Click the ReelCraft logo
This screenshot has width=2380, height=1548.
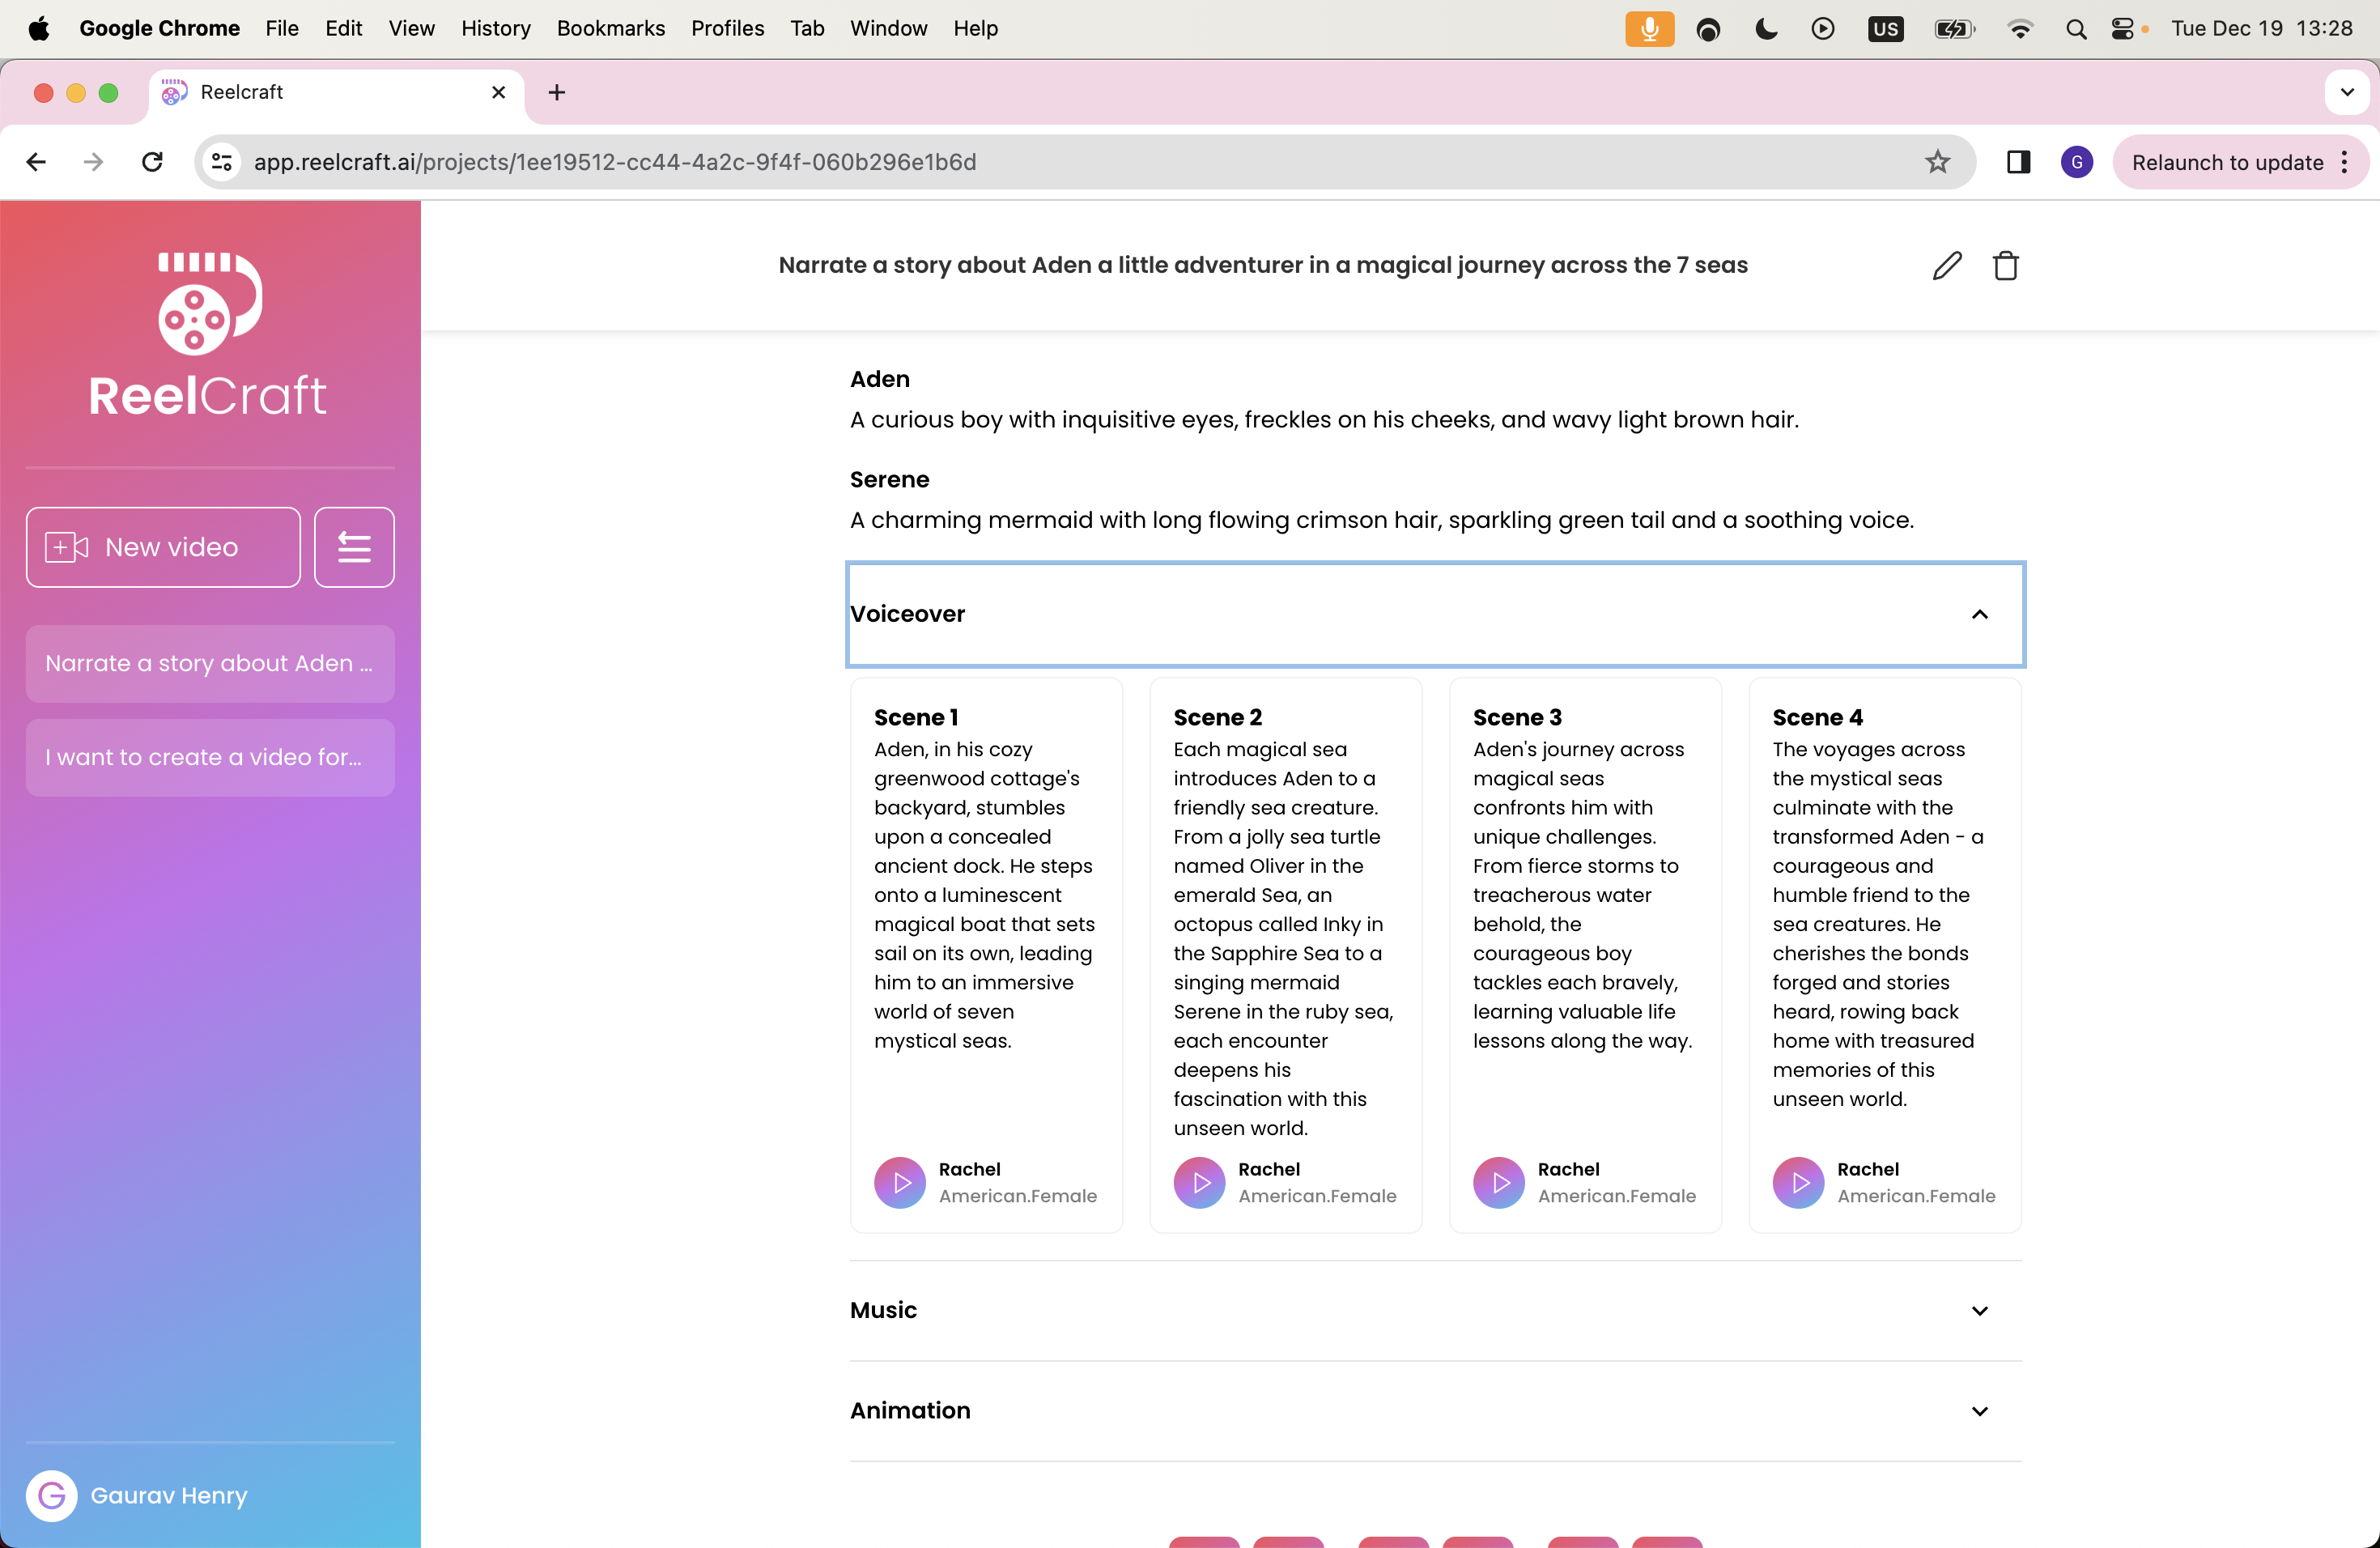pos(209,335)
